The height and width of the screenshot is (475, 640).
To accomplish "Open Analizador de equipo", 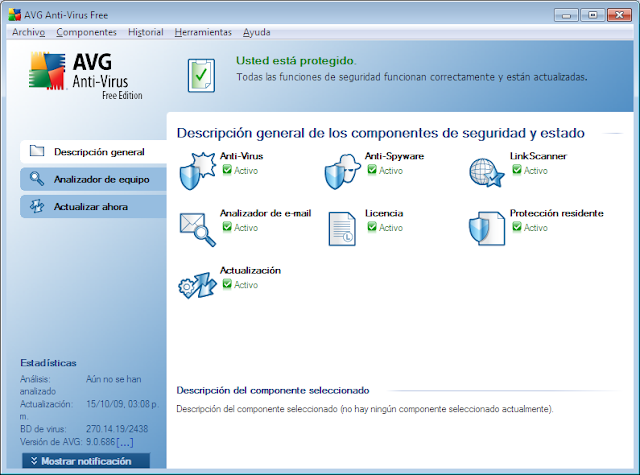I will click(93, 179).
